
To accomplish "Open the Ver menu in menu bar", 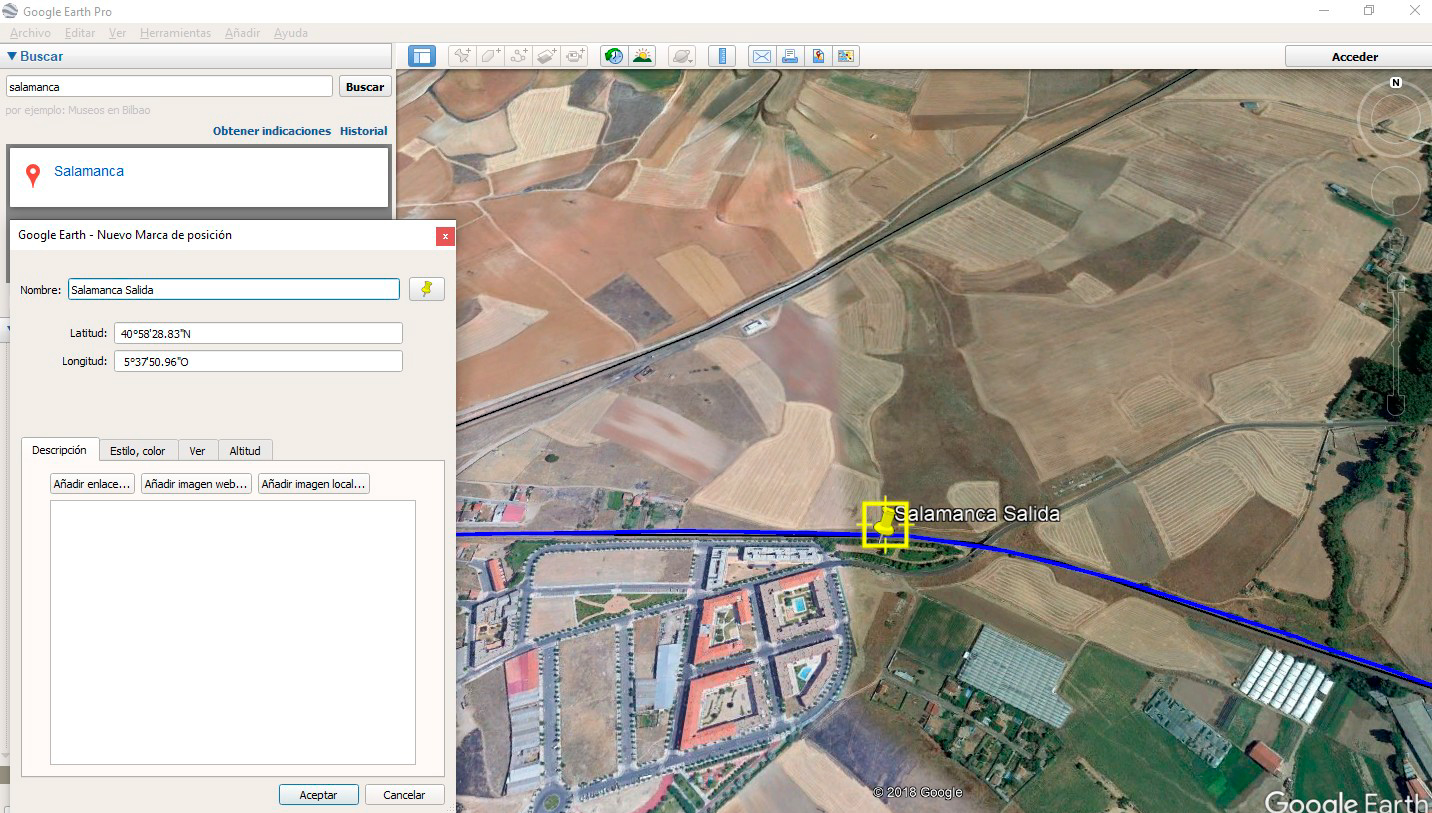I will pos(118,33).
